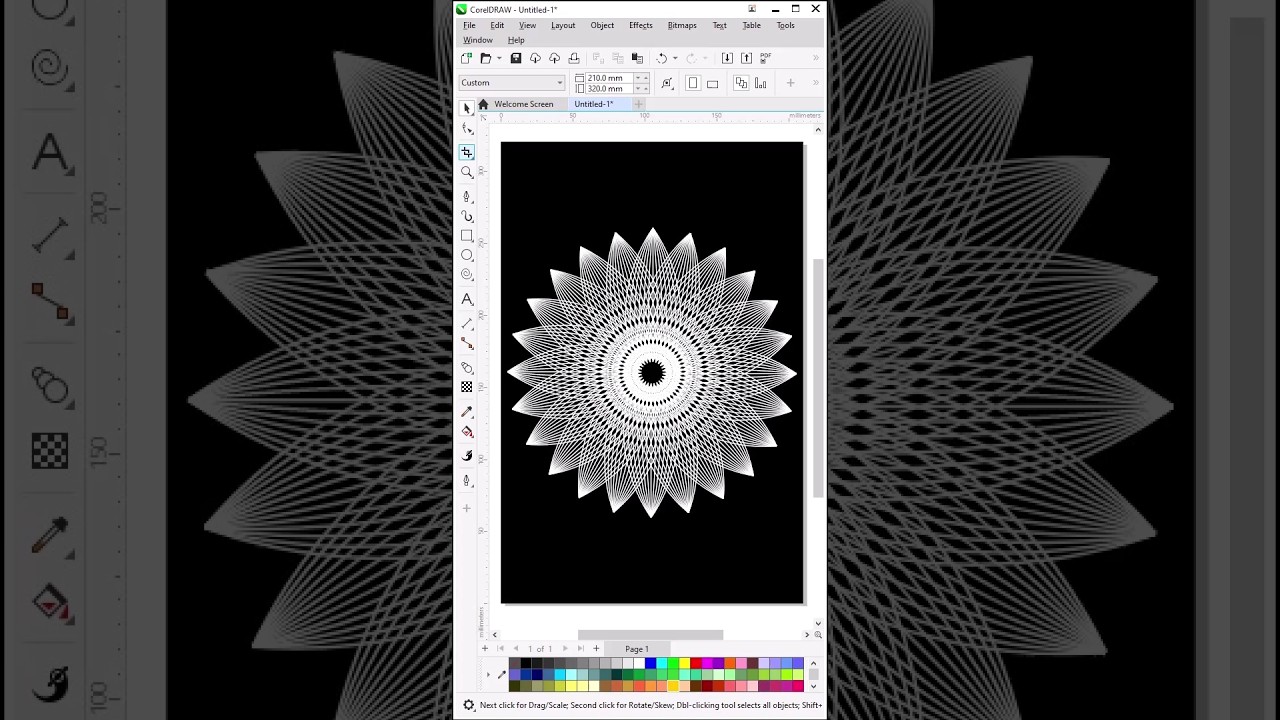Expand the Open button dropdown arrow
The image size is (1280, 720).
point(499,59)
